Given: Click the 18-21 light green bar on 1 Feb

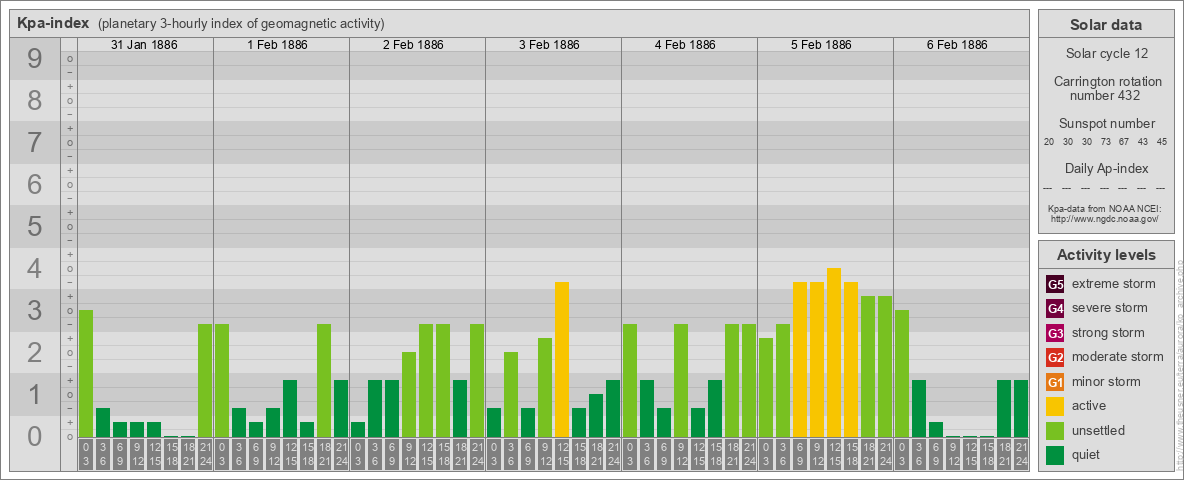Looking at the screenshot, I should point(324,380).
